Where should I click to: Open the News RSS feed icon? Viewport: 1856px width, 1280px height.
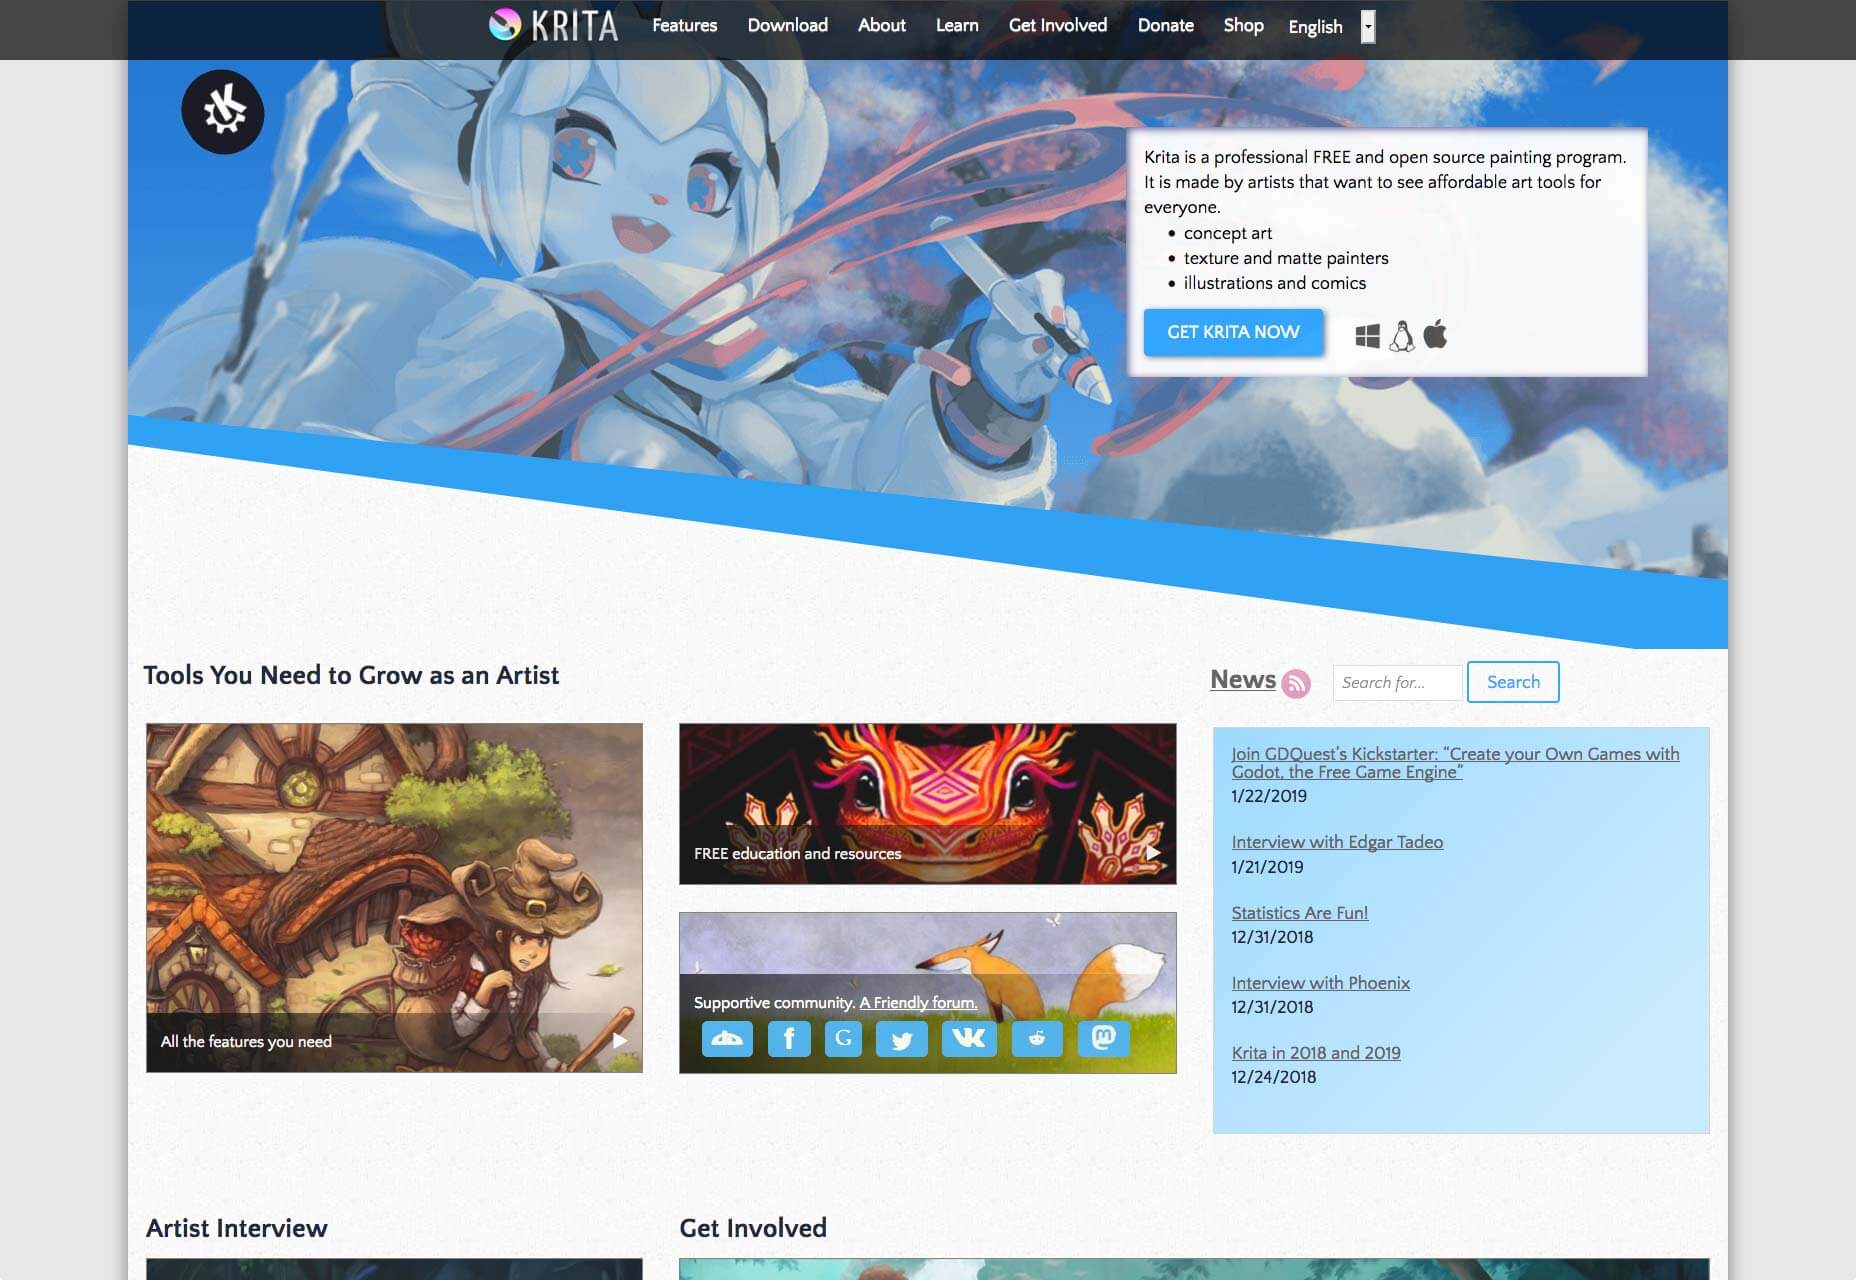pyautogui.click(x=1296, y=683)
